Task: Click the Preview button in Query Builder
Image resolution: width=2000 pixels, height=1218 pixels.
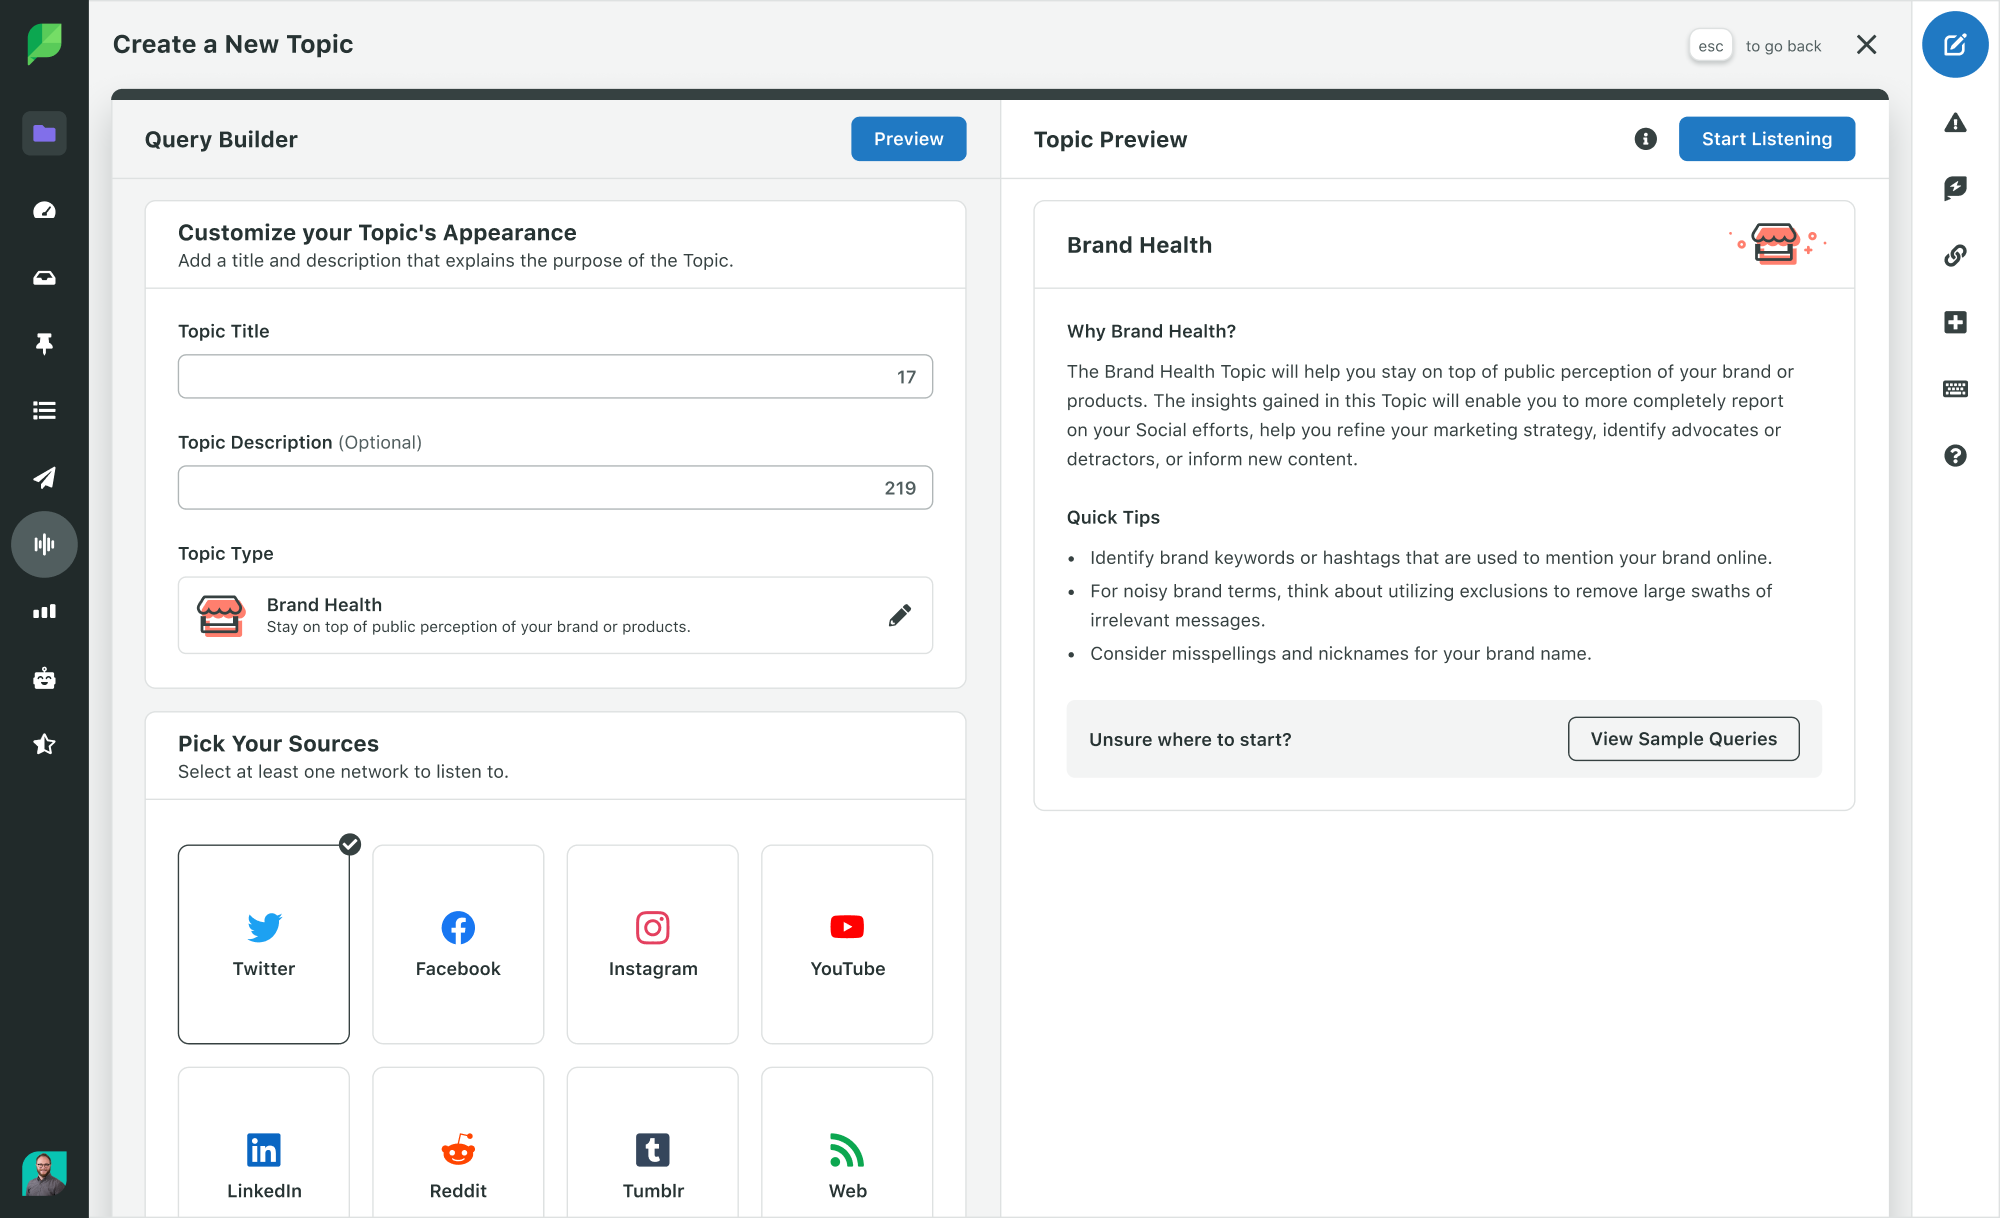Action: point(908,138)
